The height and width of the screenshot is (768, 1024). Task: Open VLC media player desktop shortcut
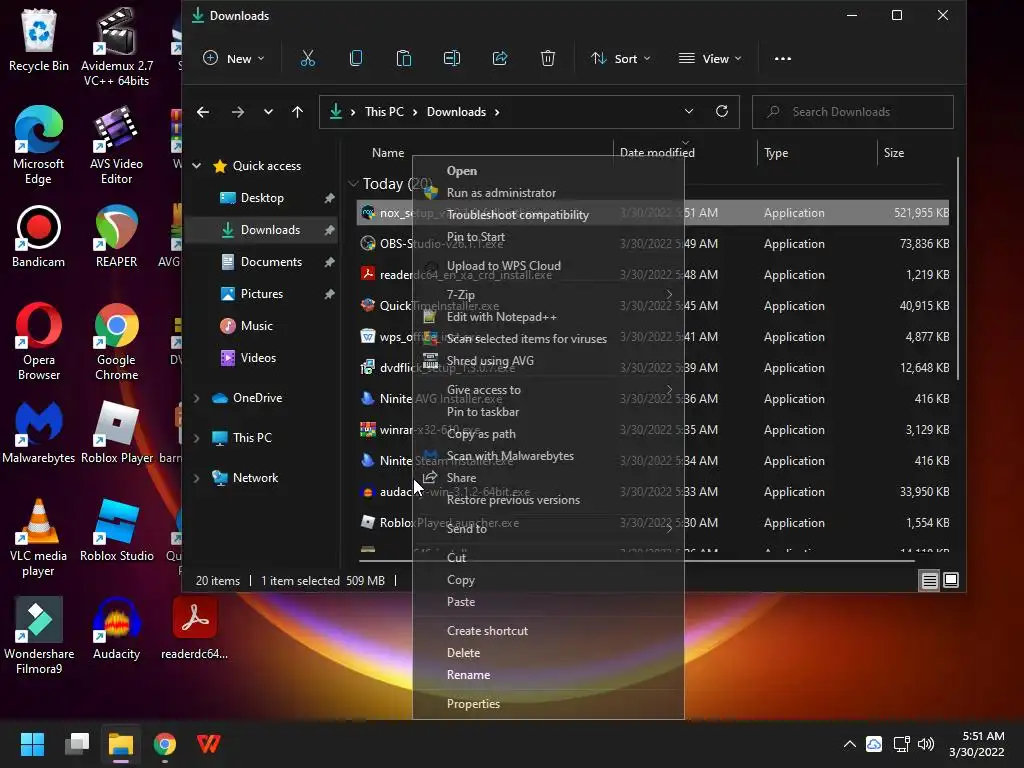point(39,537)
